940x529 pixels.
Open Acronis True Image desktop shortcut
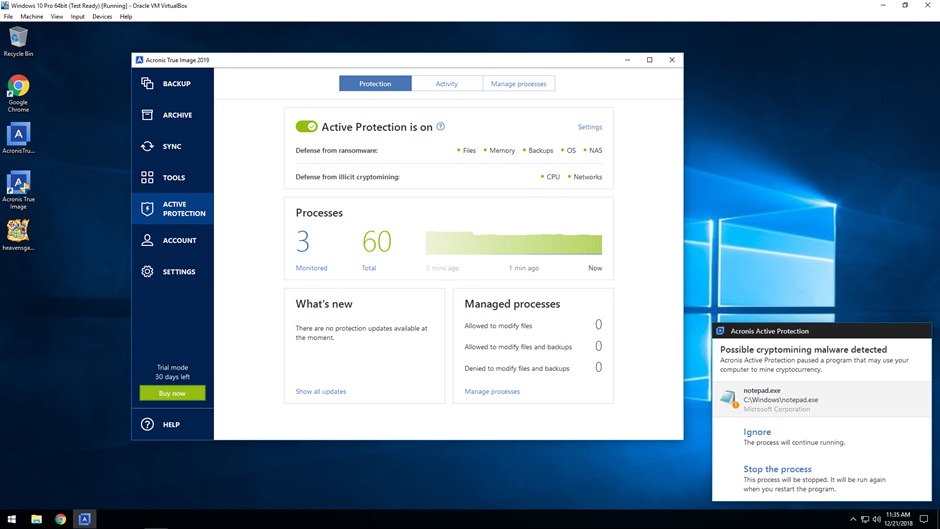click(x=18, y=191)
